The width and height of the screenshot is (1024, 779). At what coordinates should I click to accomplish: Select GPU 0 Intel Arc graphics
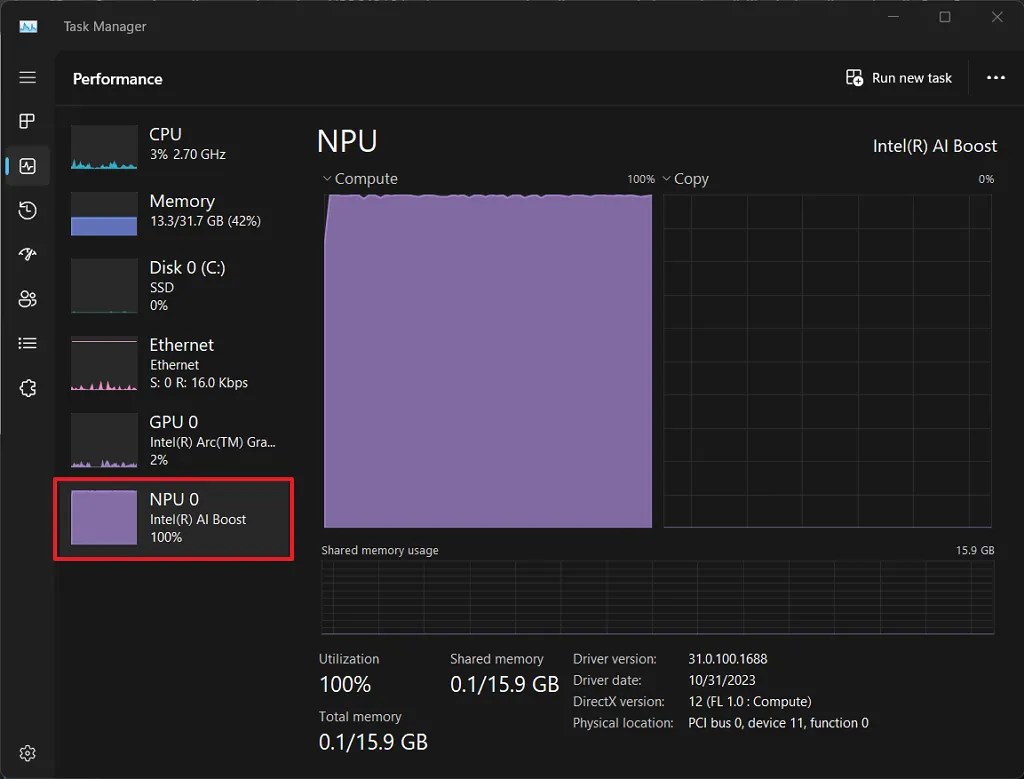click(x=170, y=441)
